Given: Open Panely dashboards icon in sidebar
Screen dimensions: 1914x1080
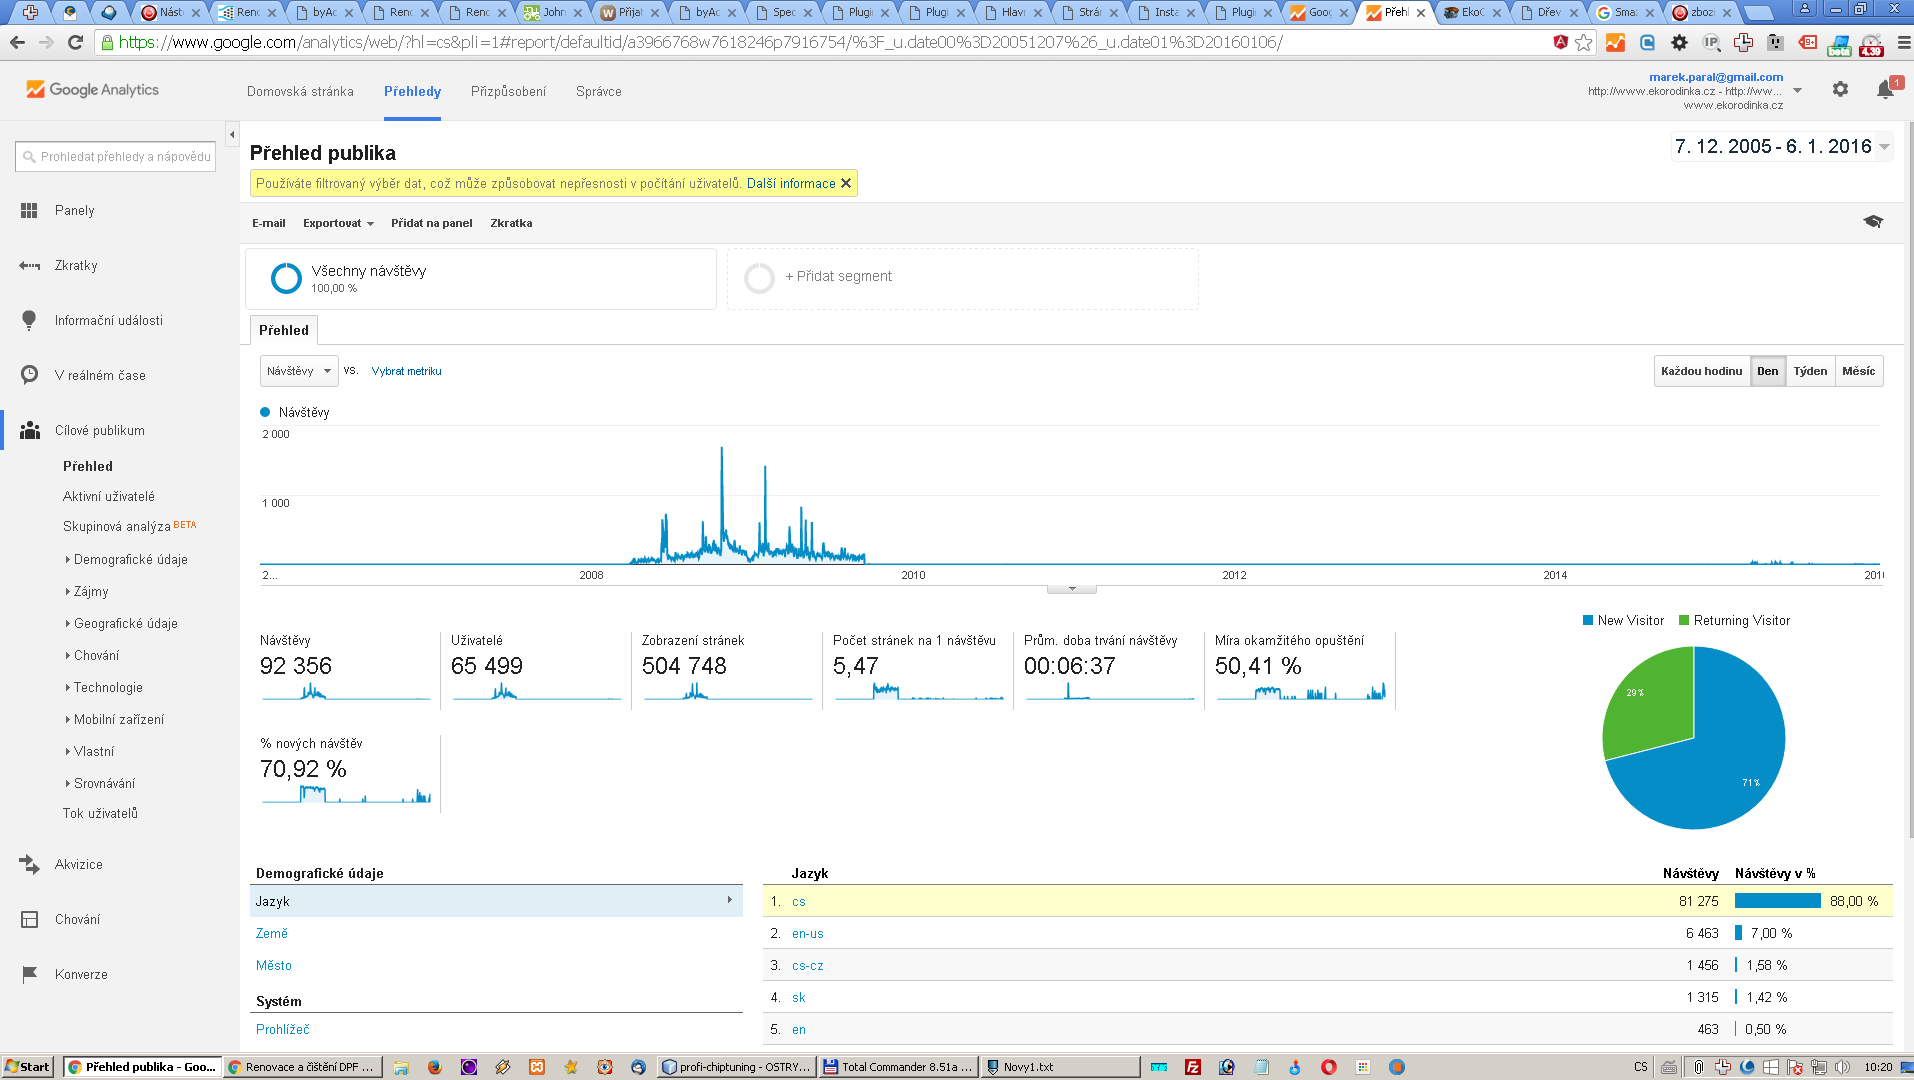Looking at the screenshot, I should point(29,210).
